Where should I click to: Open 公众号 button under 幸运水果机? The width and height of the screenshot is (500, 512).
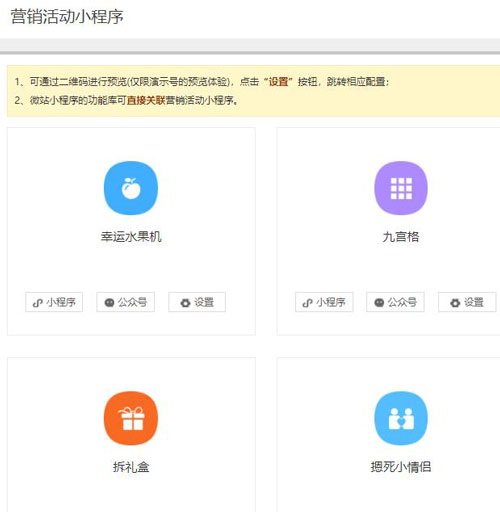tap(126, 302)
